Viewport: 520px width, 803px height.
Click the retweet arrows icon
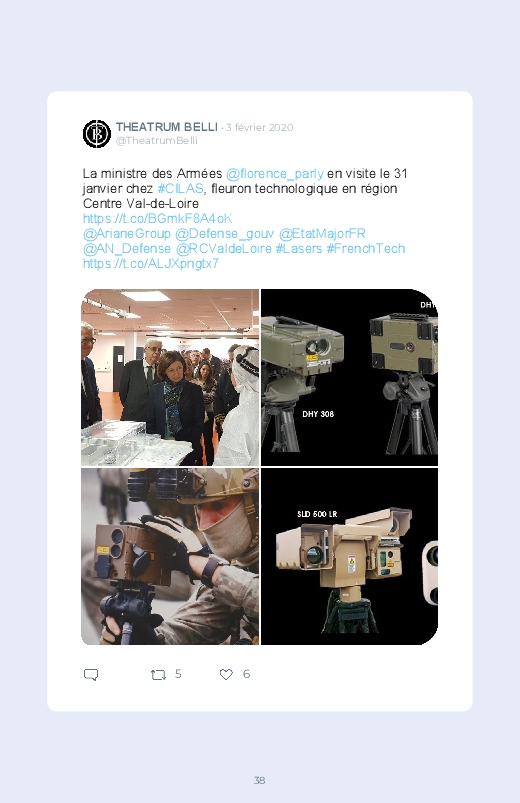[158, 674]
